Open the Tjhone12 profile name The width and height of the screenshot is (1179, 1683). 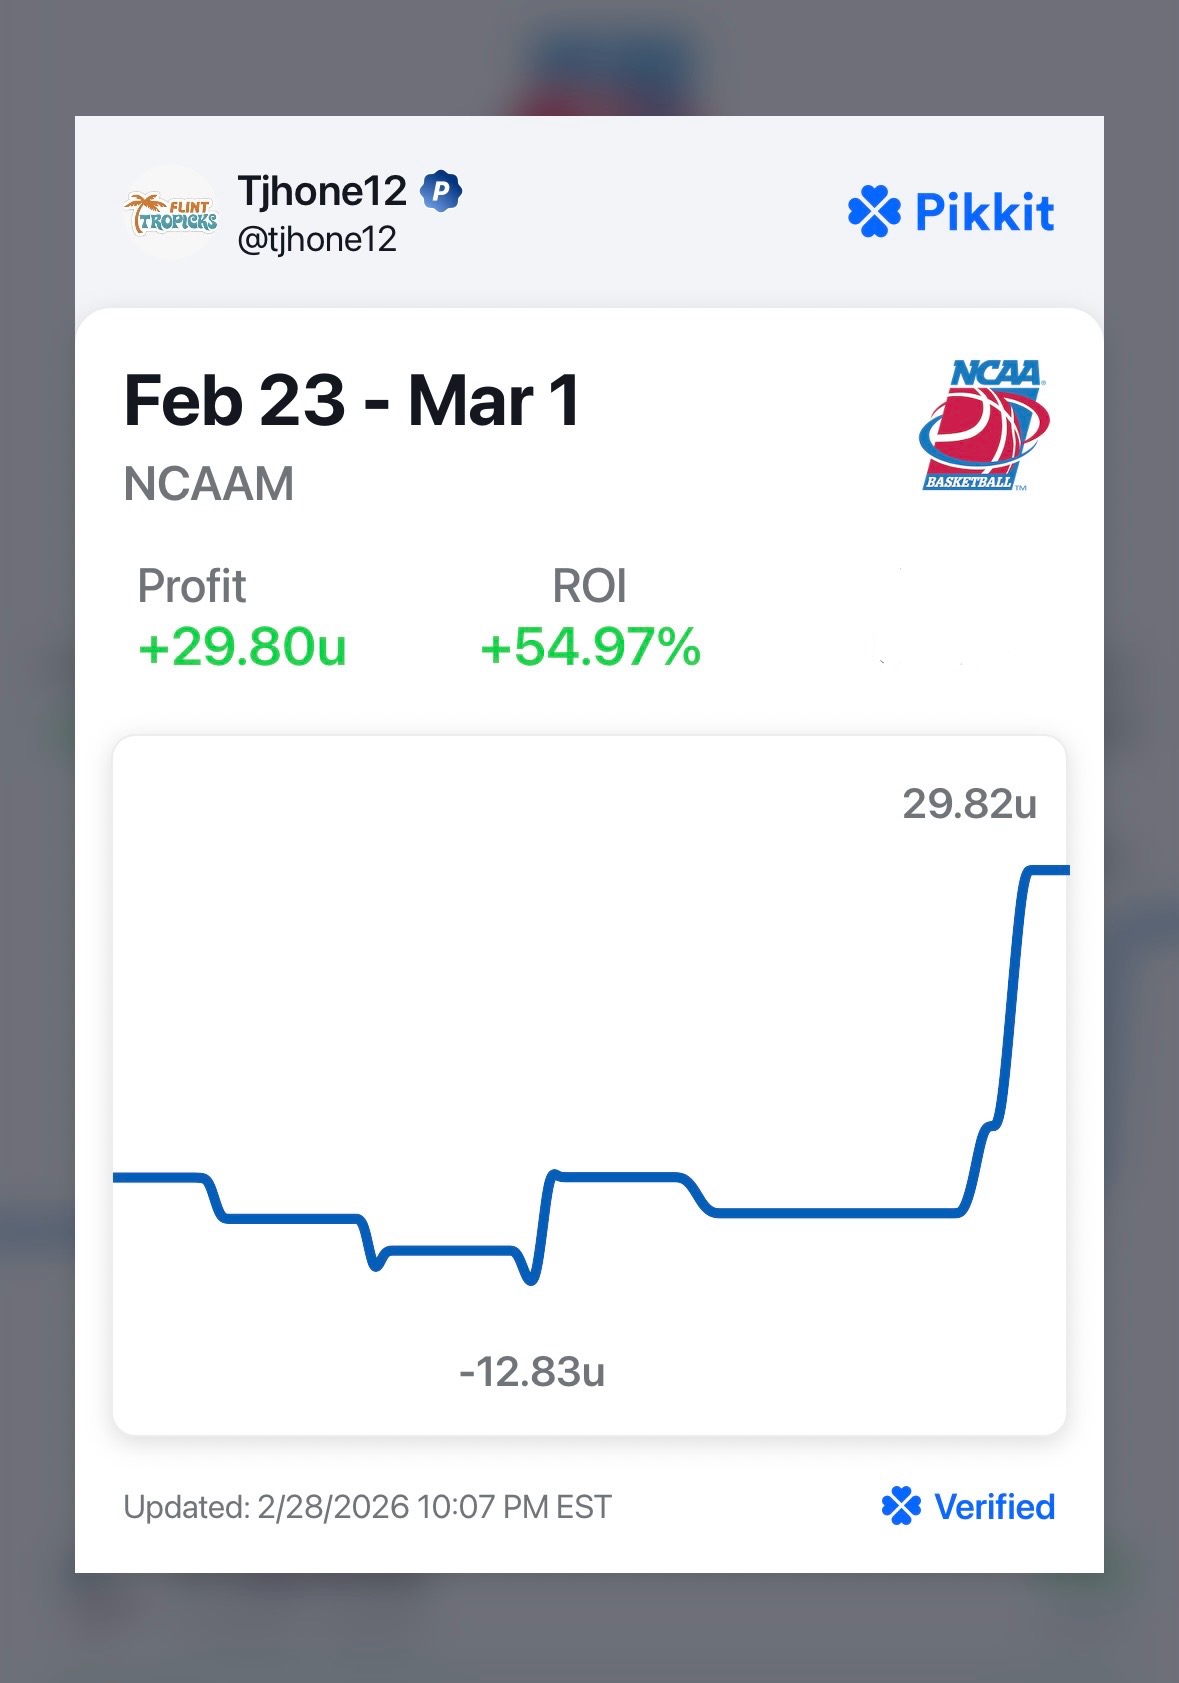(x=322, y=191)
